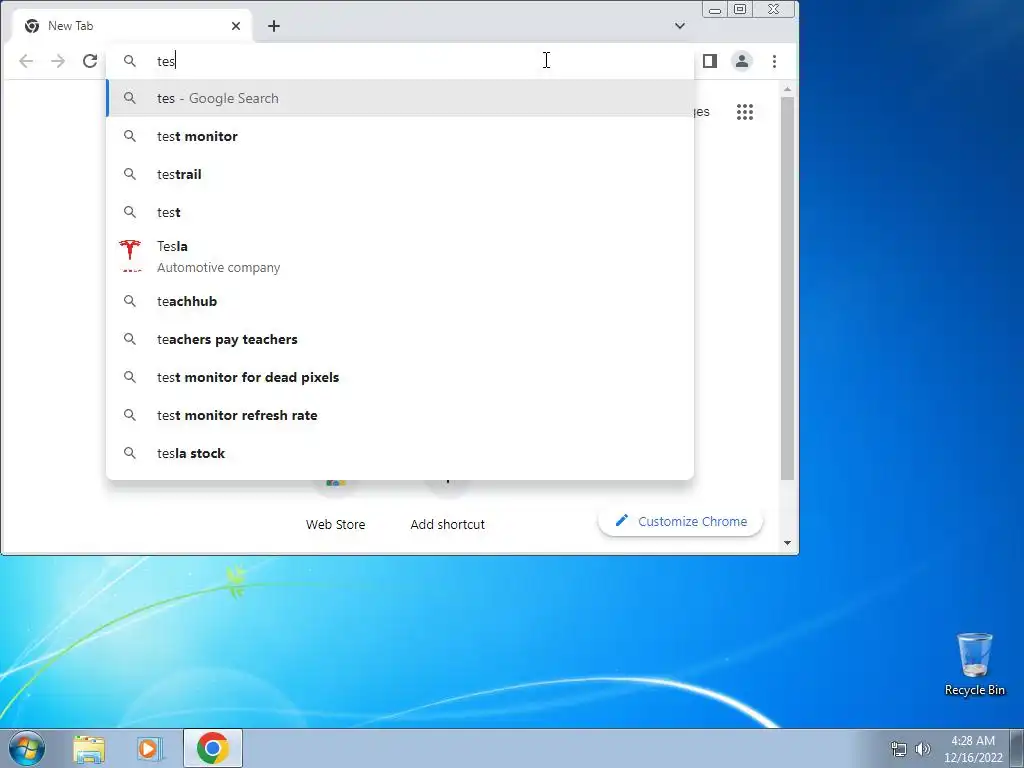Click the page vertical scrollbar thumb
Viewport: 1024px width, 768px height.
(787, 287)
